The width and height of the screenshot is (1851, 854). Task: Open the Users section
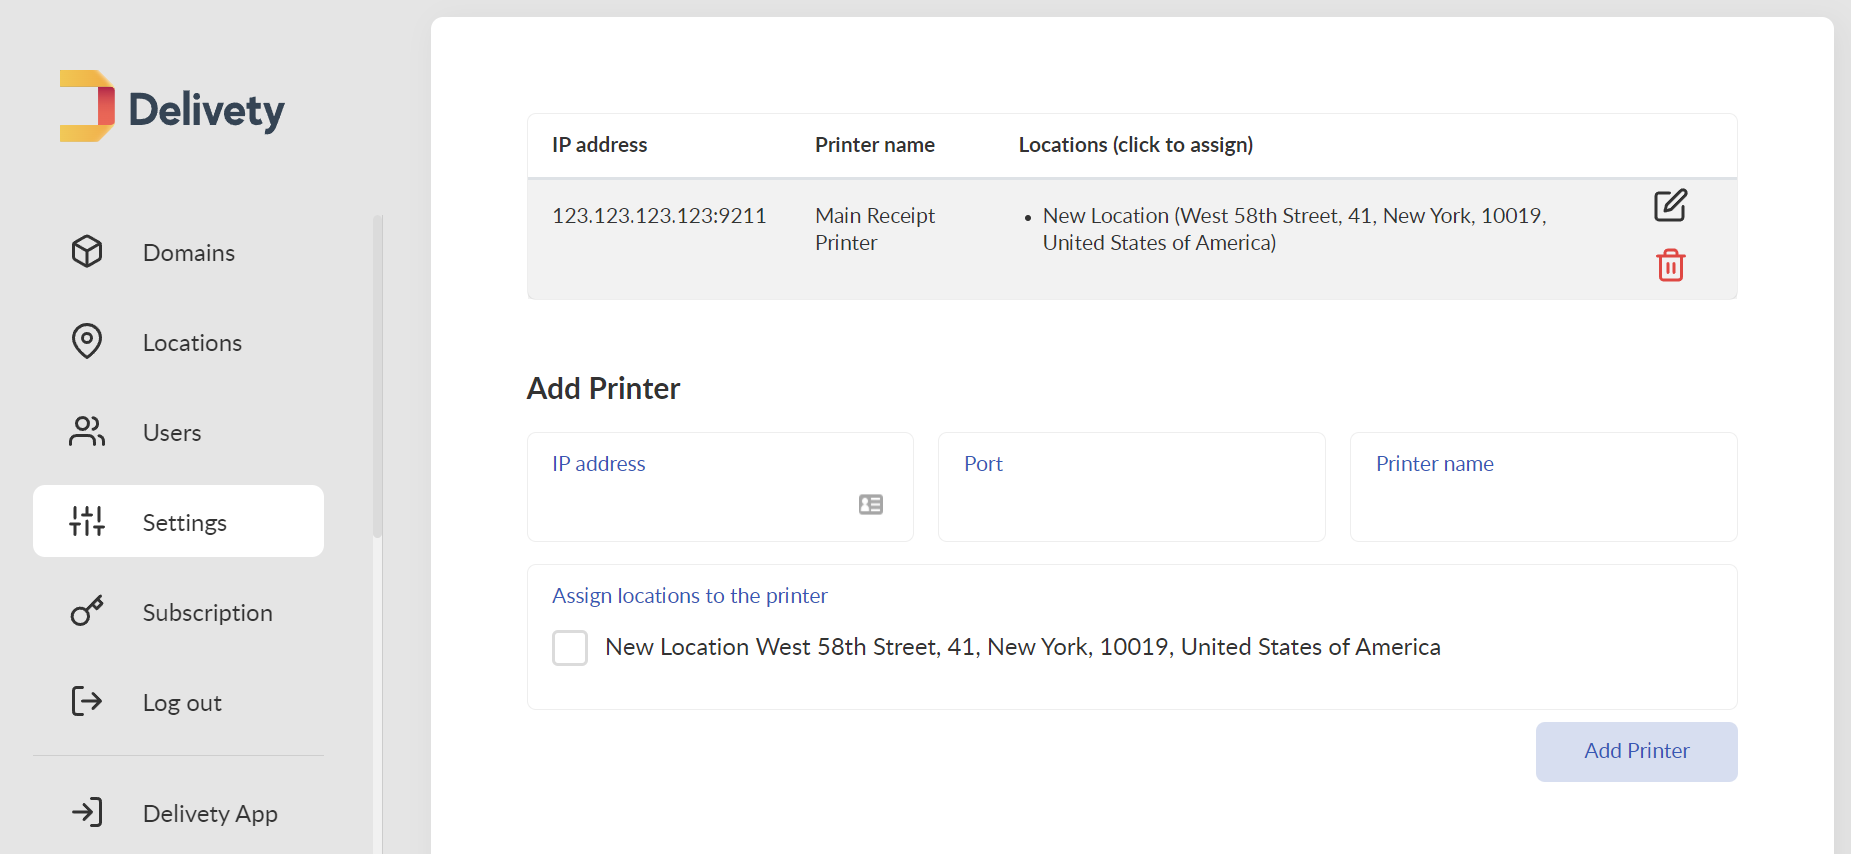coord(178,432)
